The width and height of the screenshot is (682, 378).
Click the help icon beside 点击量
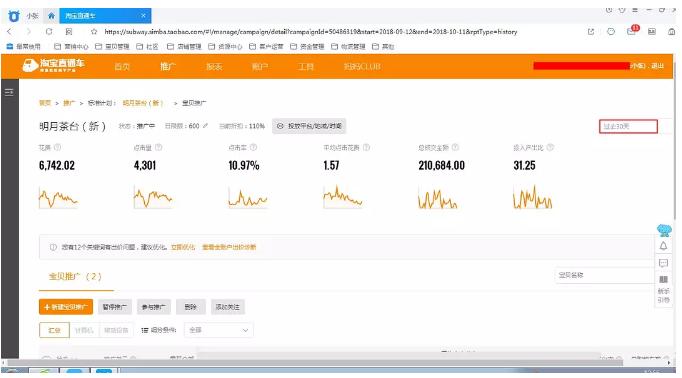click(158, 148)
